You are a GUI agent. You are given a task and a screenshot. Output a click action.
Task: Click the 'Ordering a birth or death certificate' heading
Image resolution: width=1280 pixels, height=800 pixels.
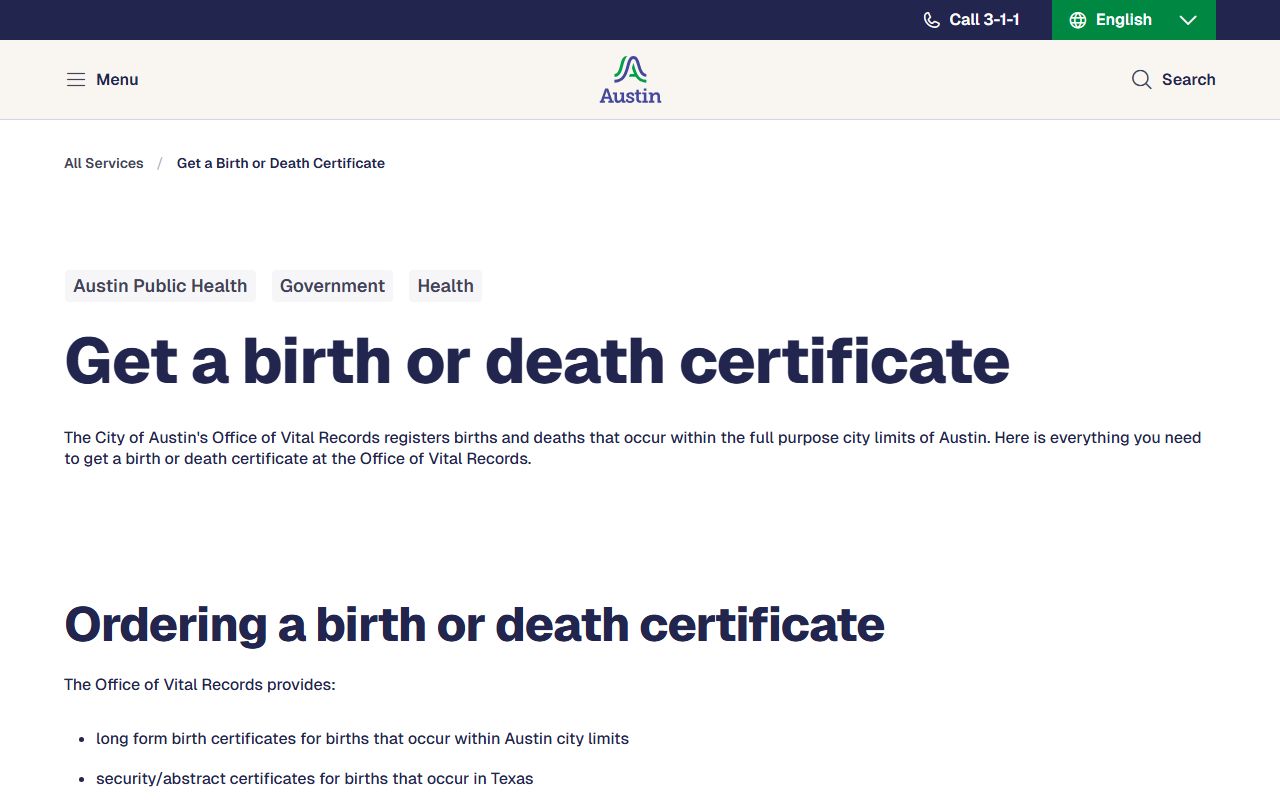click(474, 624)
